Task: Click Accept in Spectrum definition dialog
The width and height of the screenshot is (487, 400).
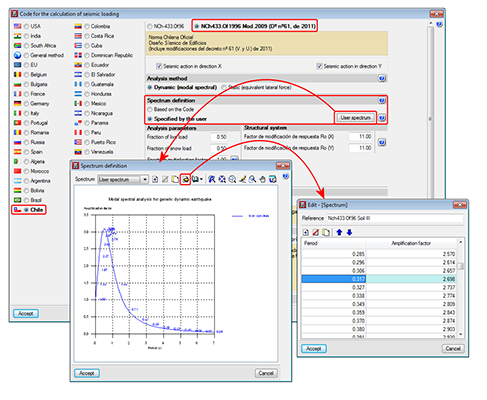Action: pos(87,373)
